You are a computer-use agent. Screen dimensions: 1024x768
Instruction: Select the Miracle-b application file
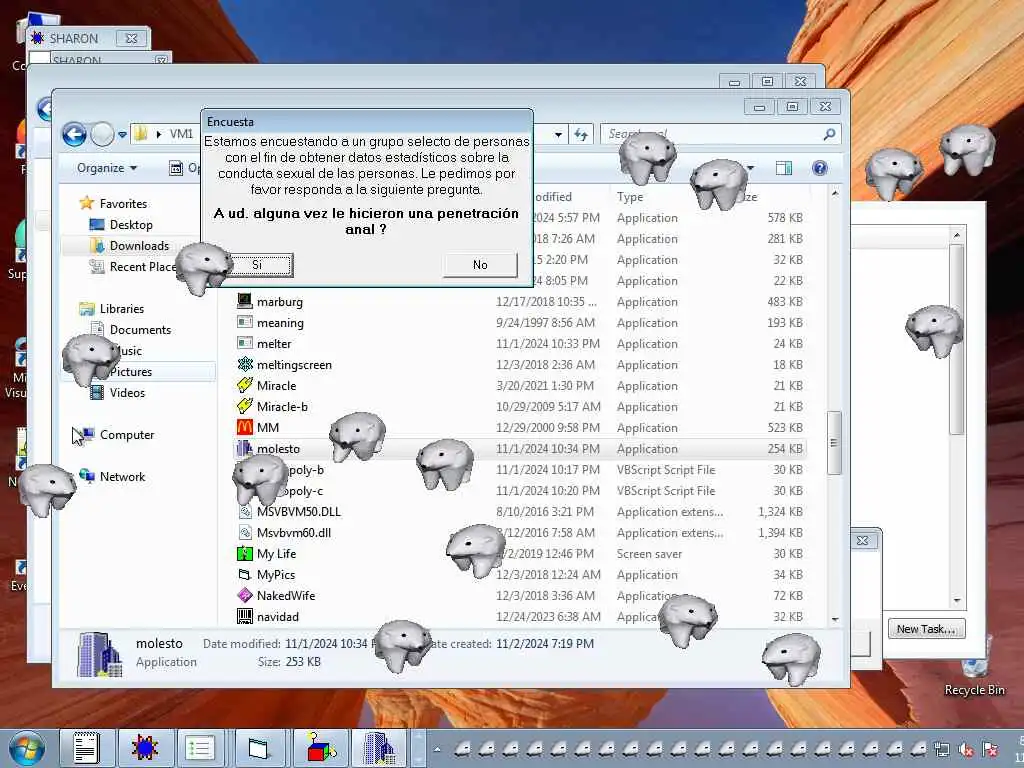[x=281, y=407]
